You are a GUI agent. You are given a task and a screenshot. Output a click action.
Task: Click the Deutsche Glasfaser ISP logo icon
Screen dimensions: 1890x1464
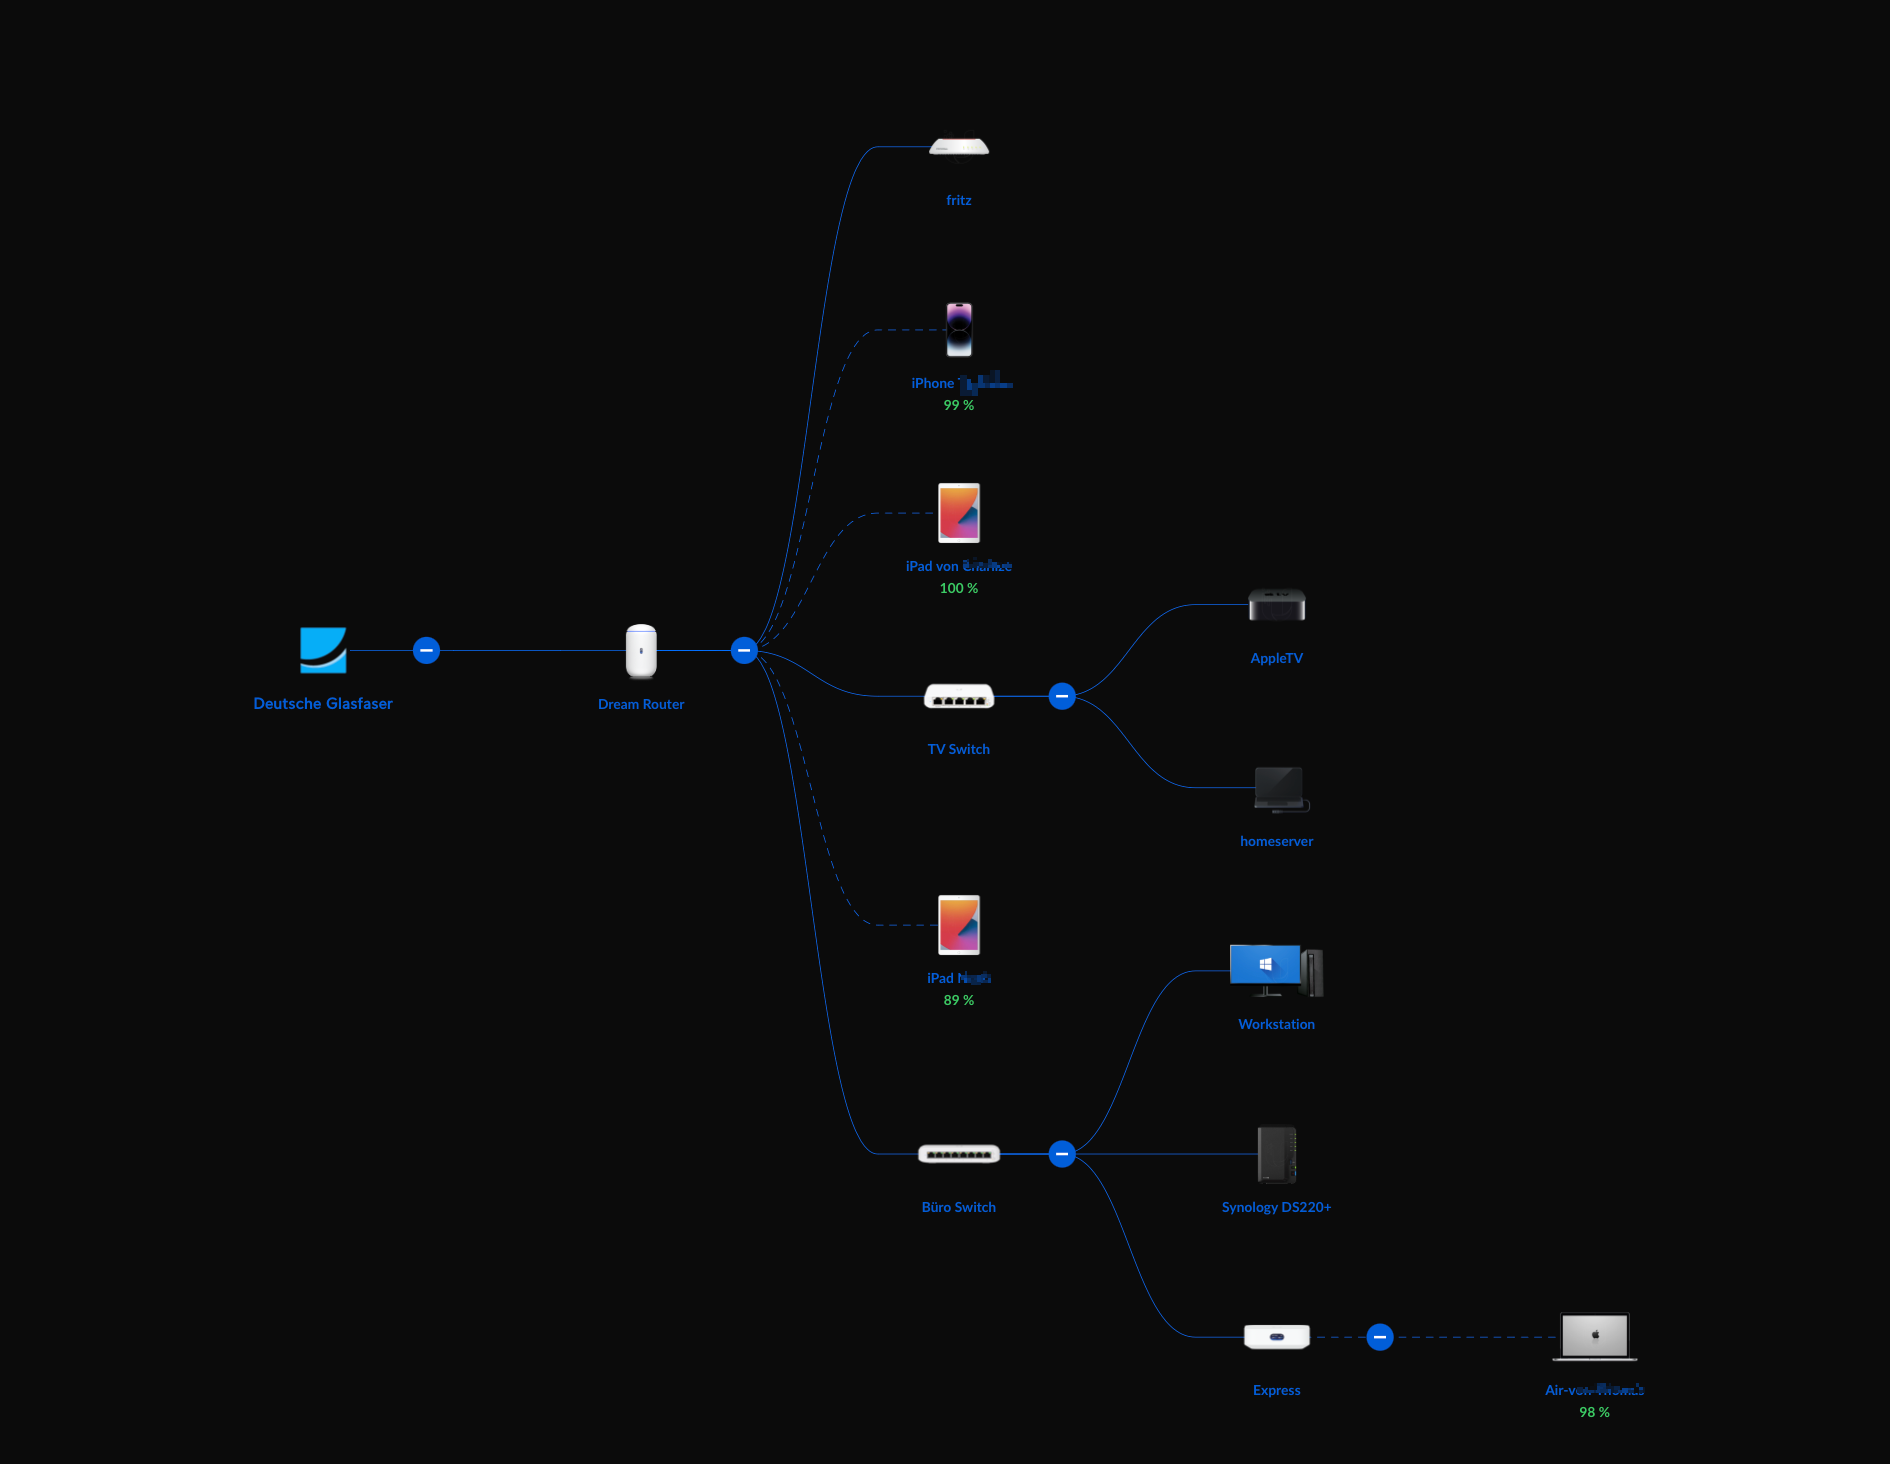pyautogui.click(x=323, y=650)
